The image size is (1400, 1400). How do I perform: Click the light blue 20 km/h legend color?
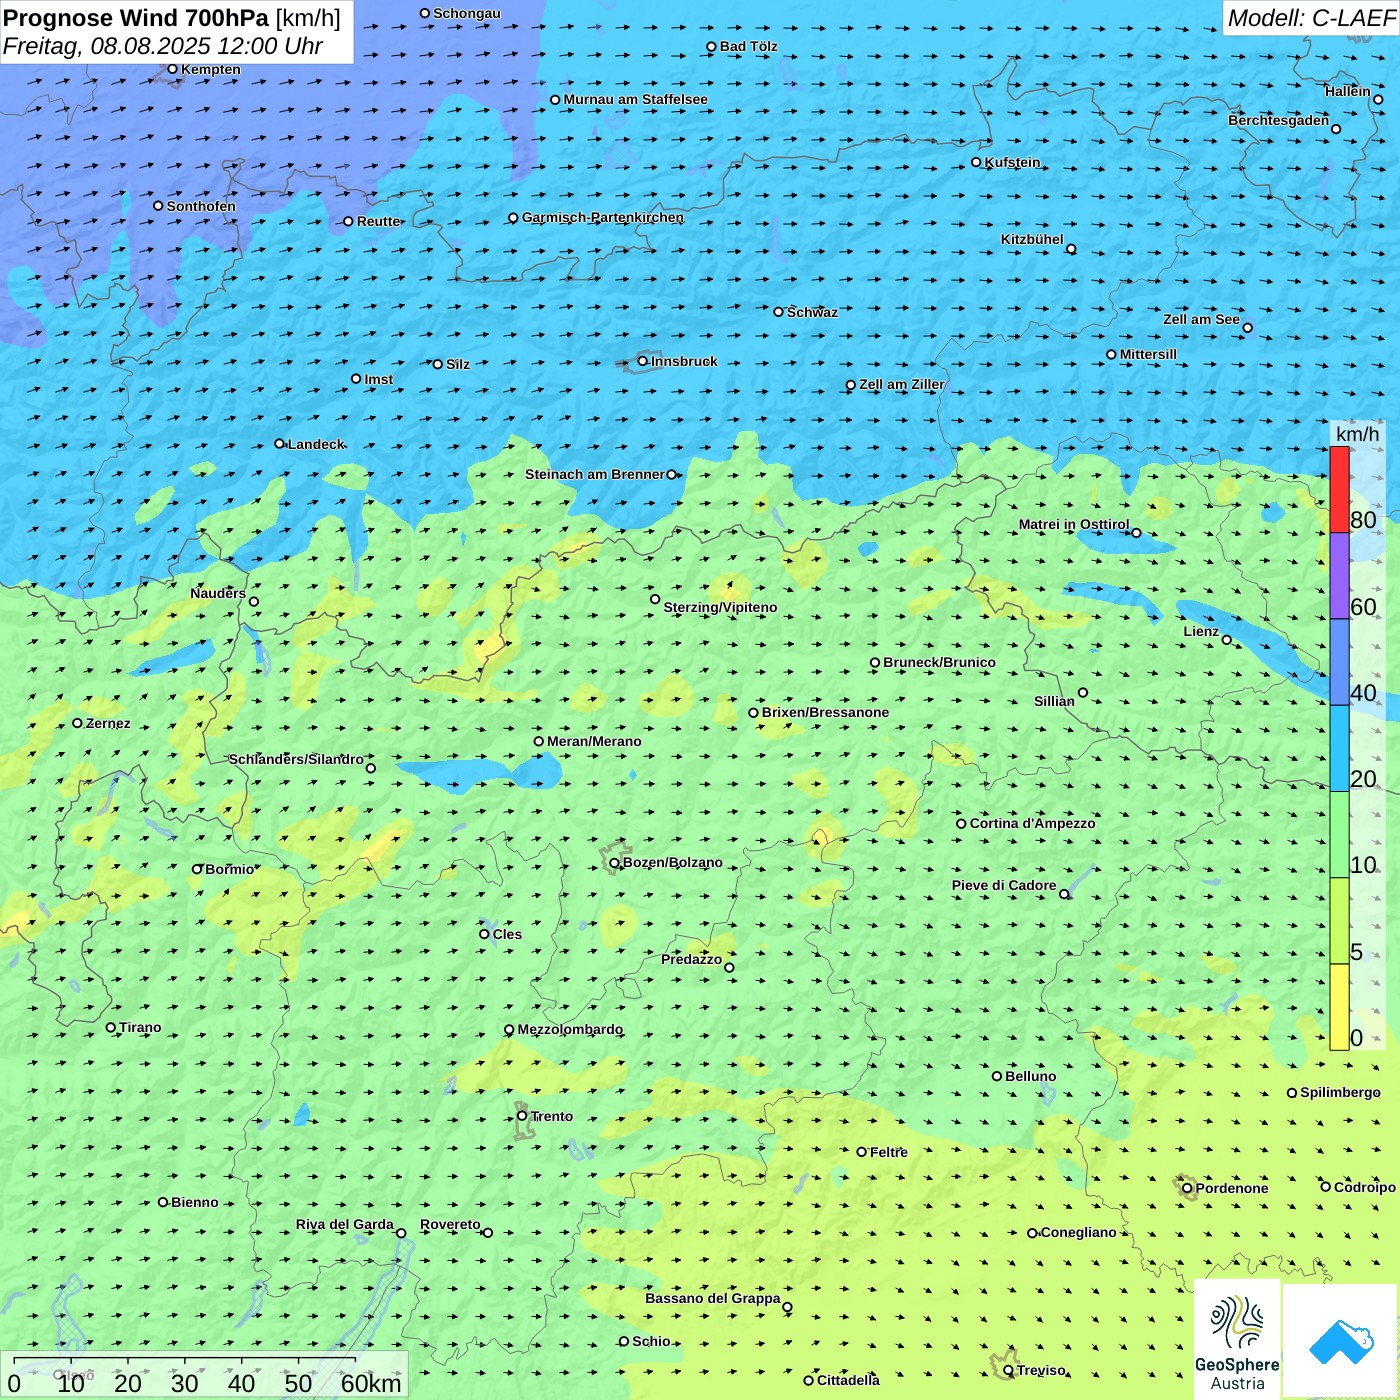[x=1339, y=749]
